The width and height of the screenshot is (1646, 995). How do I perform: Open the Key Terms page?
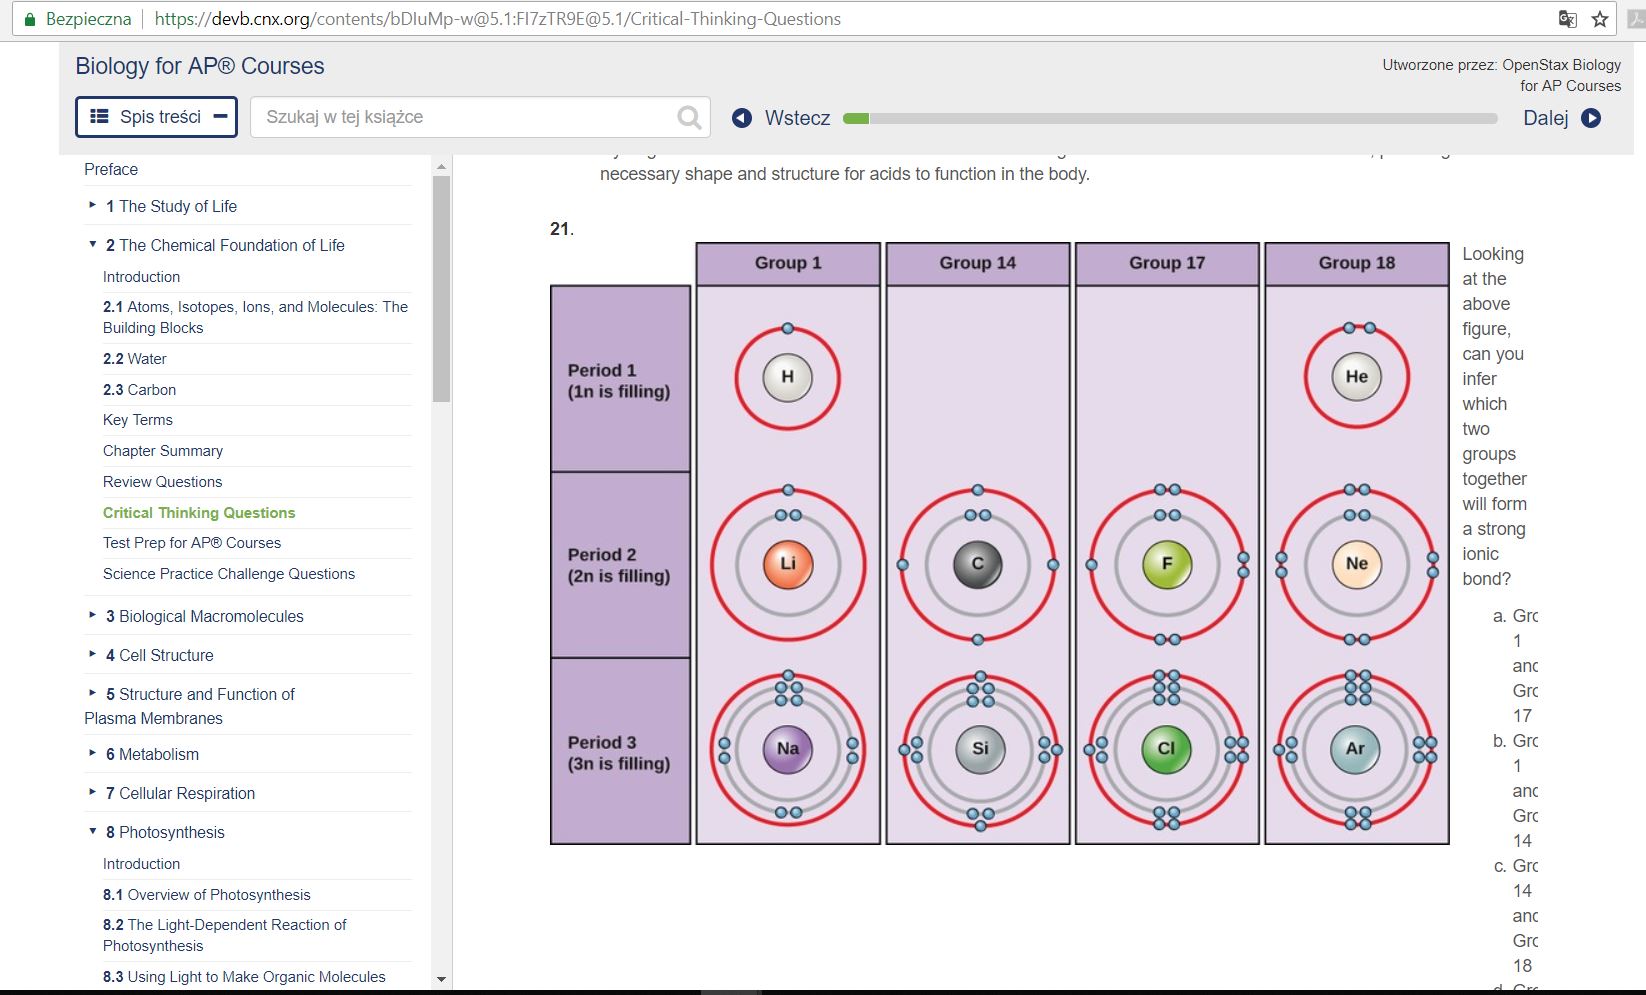(x=138, y=419)
